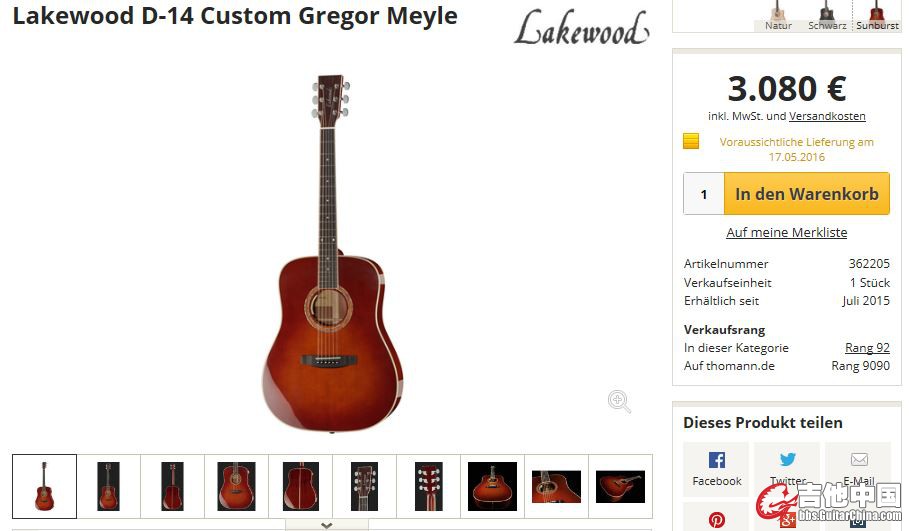Share product on Pinterest icon
909x531 pixels.
point(717,520)
